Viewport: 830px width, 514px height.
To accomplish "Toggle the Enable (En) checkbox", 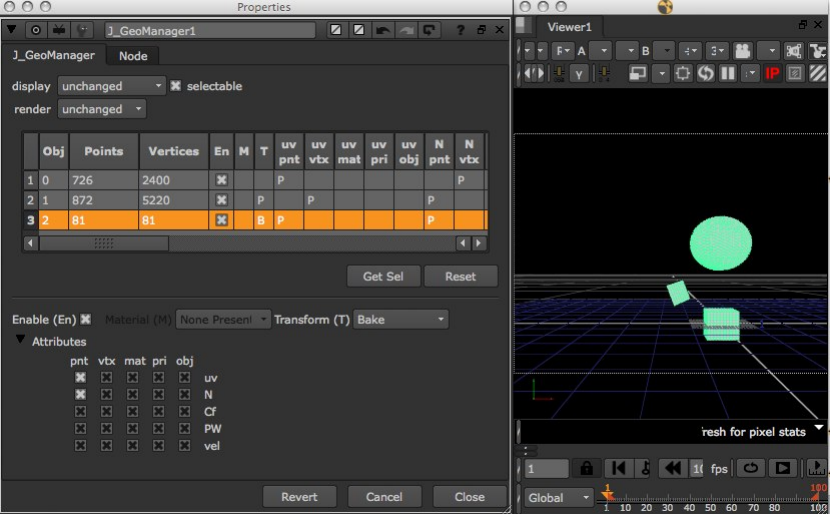I will [86, 319].
